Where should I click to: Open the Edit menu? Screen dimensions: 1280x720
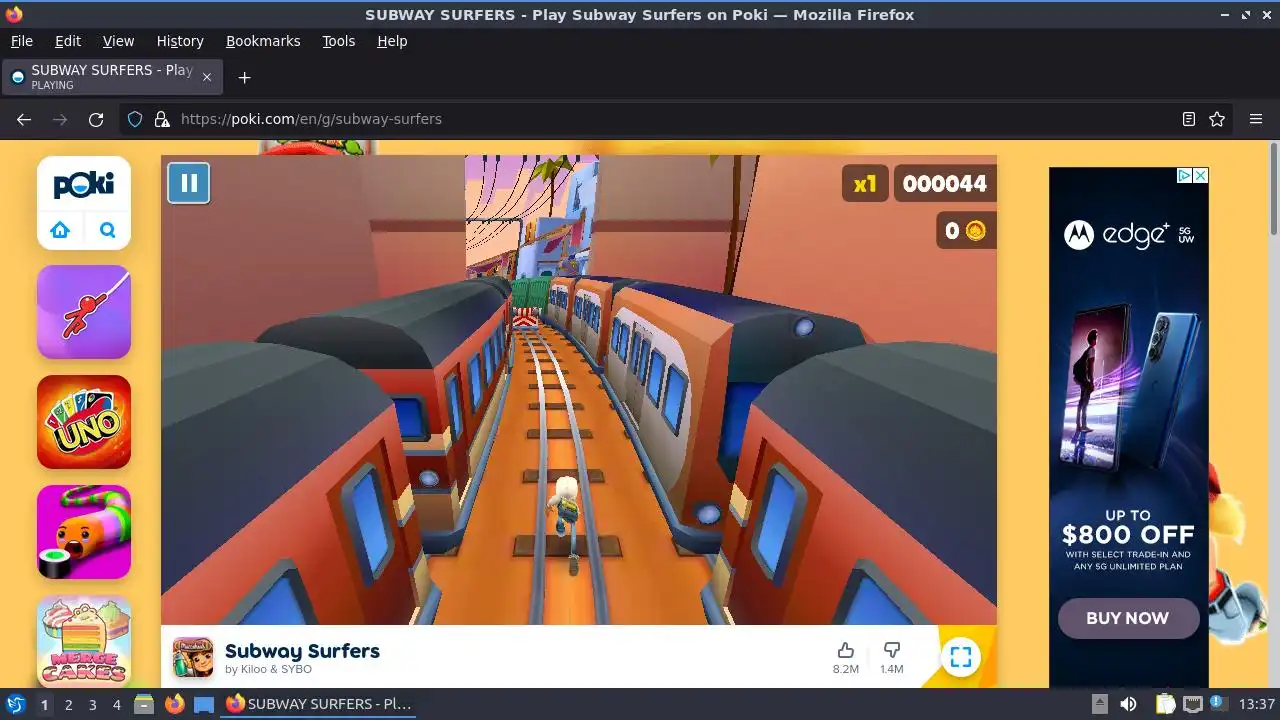tap(68, 41)
